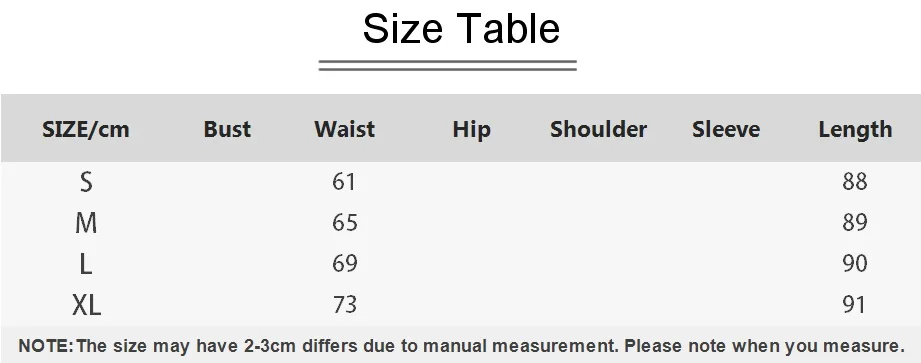Click waist value 69 for size L
921x363 pixels.
[345, 263]
